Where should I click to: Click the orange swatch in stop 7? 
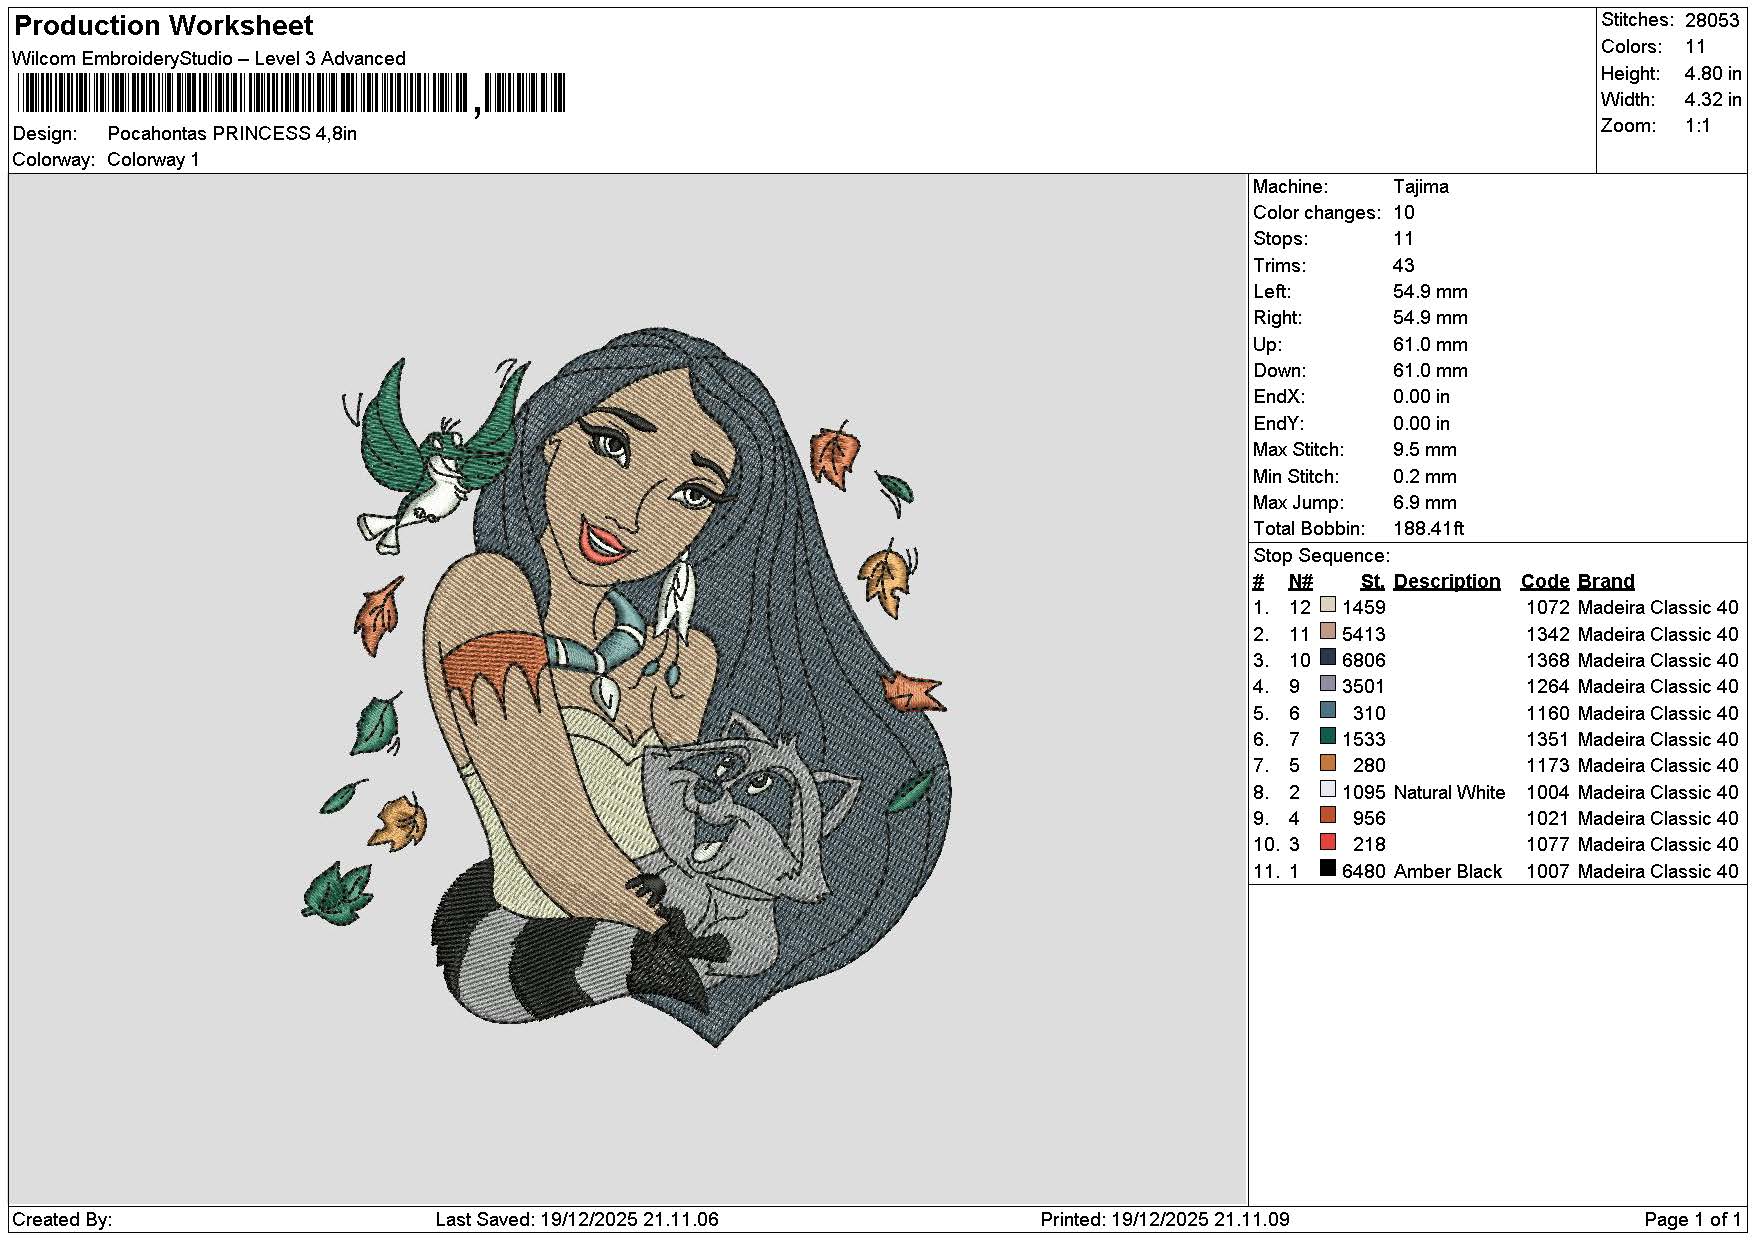coord(1328,763)
